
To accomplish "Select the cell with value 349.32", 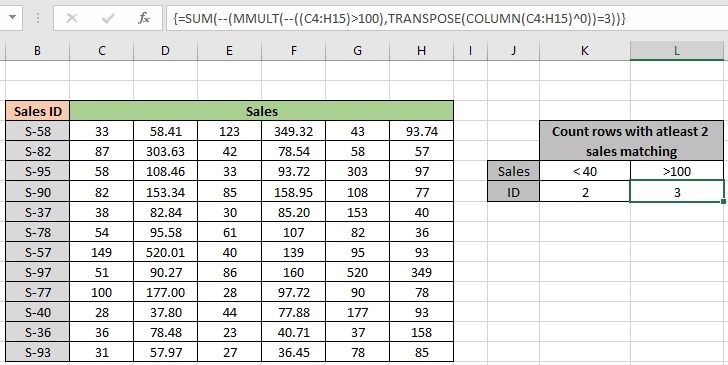I will pos(293,131).
